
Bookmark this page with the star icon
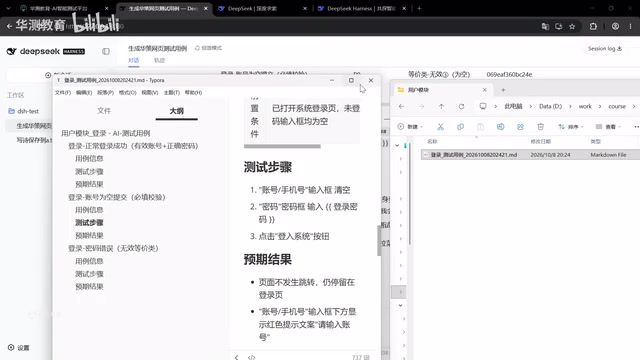572,26
